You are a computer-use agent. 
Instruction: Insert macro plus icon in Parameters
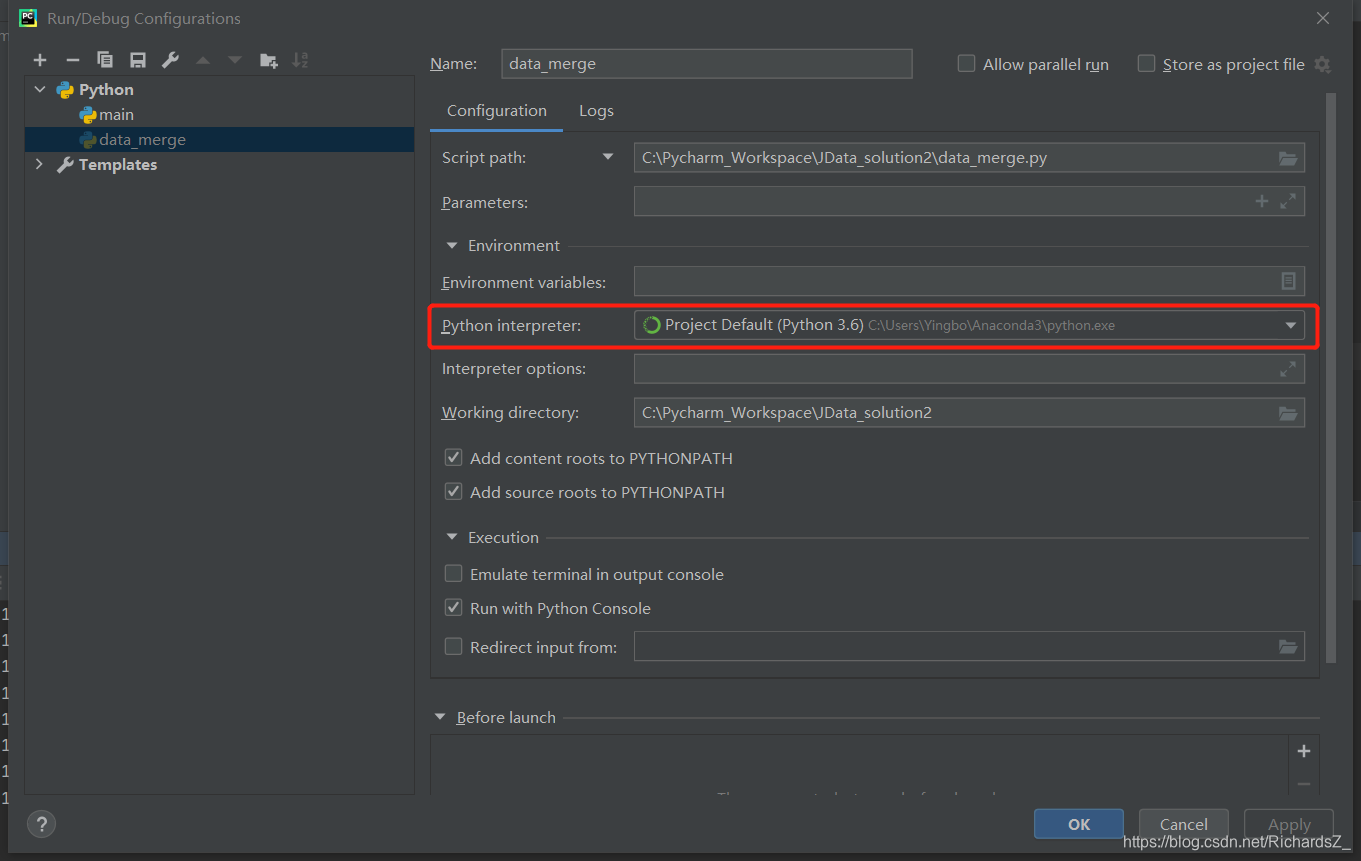1262,201
